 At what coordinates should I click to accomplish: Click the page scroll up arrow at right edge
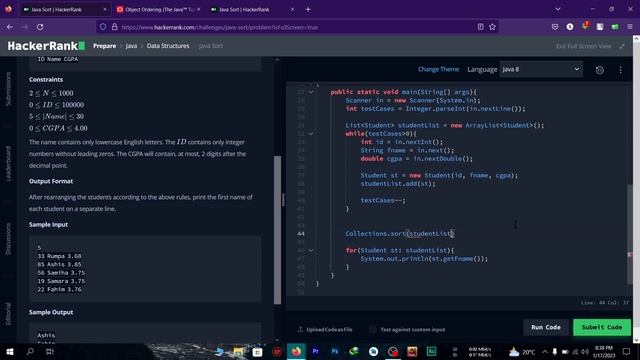coord(636,38)
